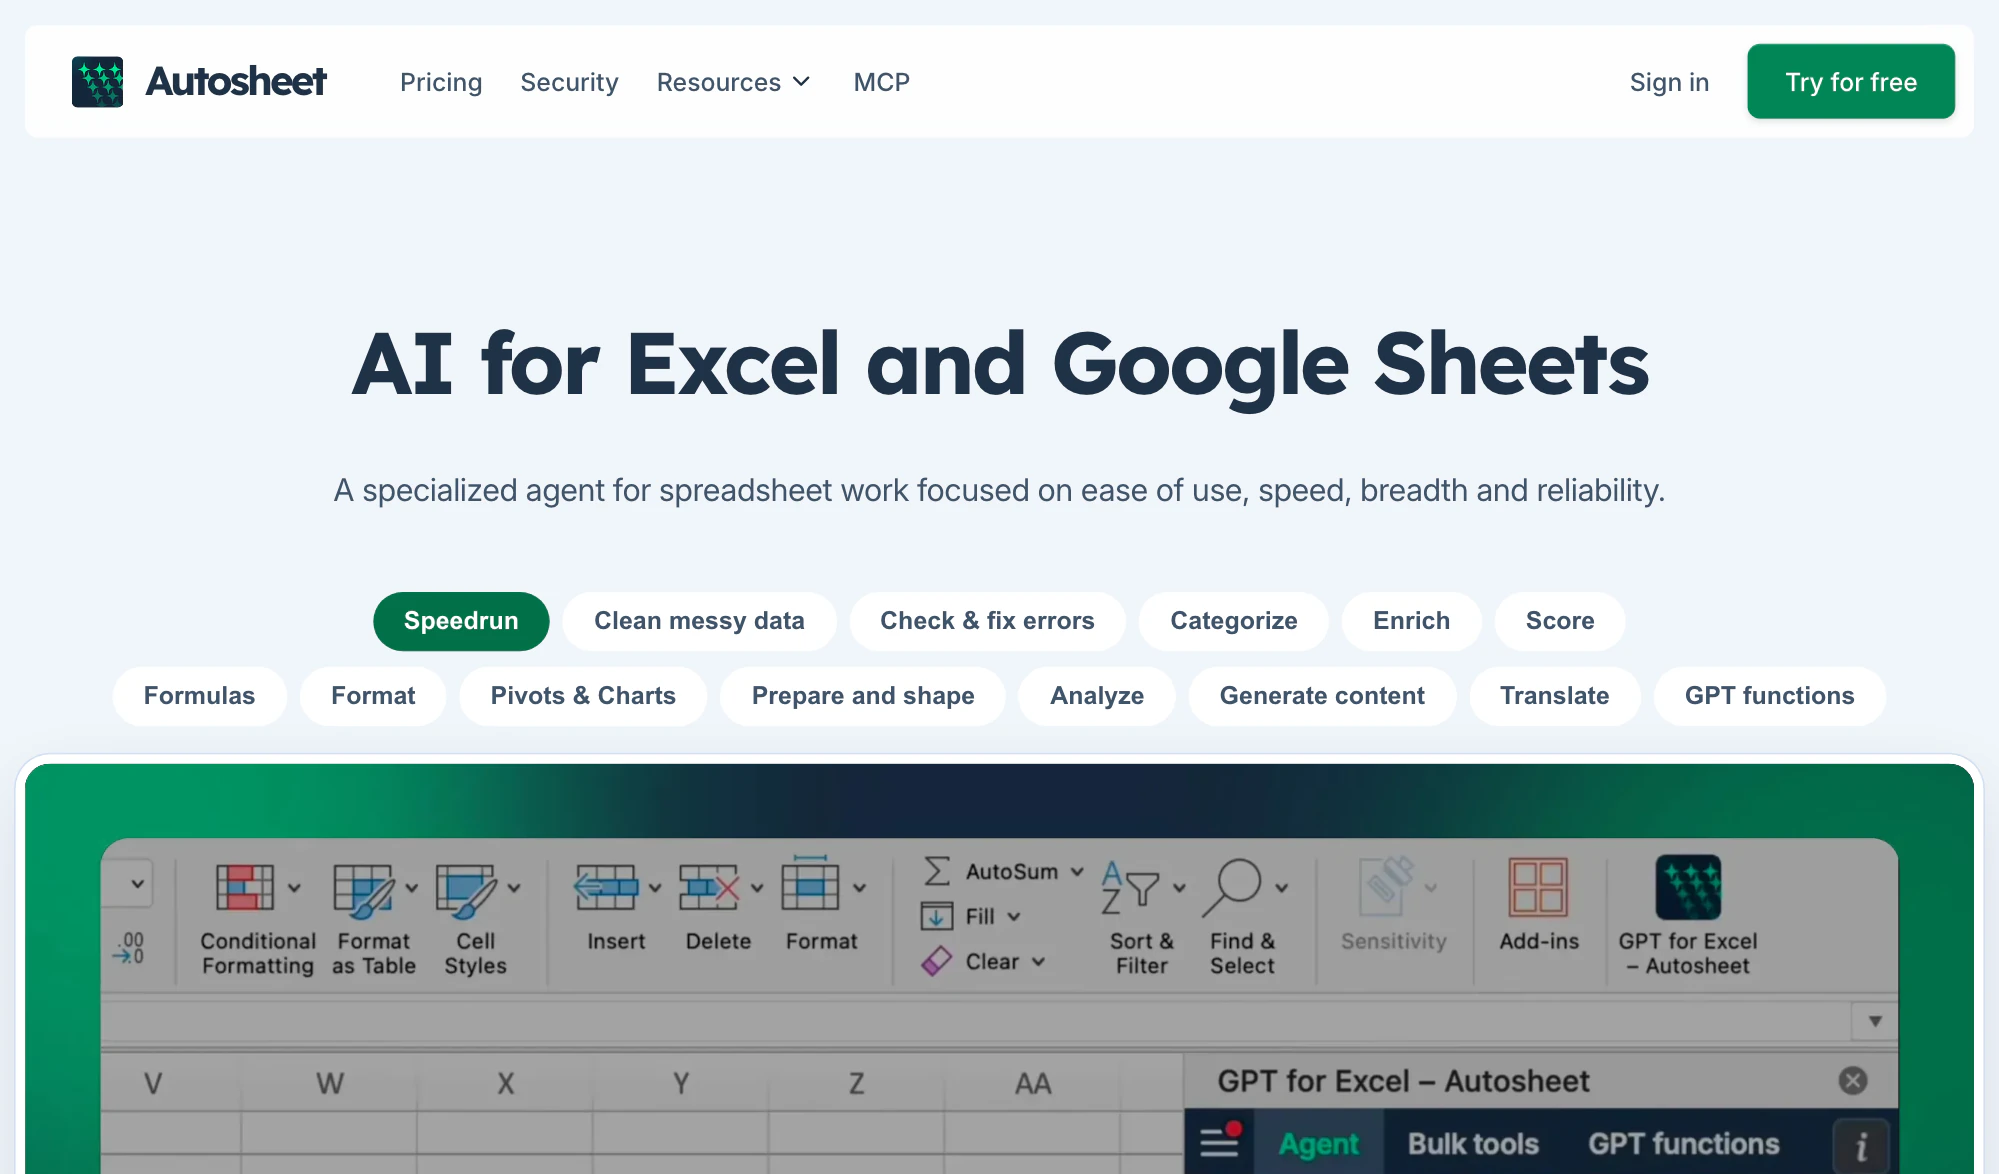Switch to sidebar GPT functions tab
The height and width of the screenshot is (1174, 1999).
click(1684, 1143)
